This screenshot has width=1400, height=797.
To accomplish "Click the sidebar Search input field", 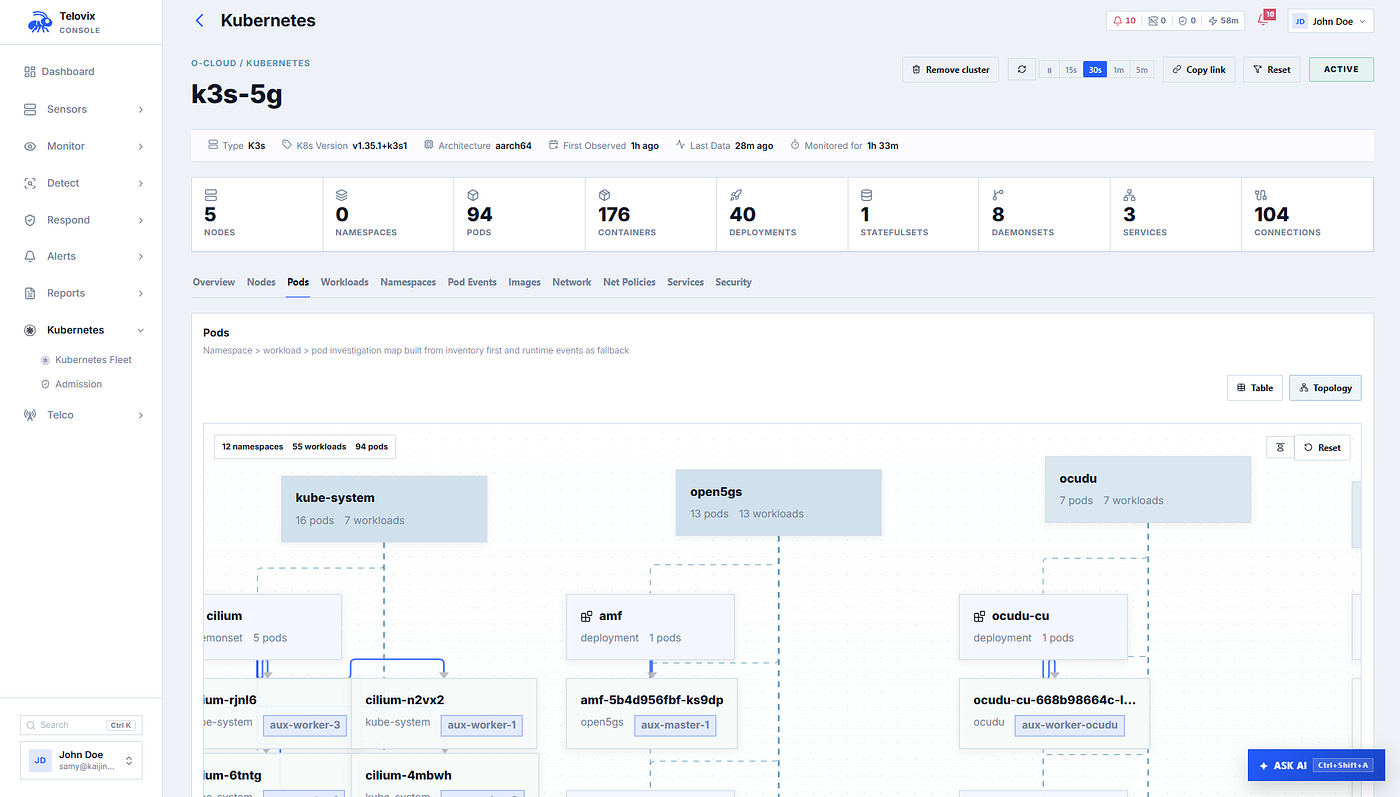I will click(81, 725).
